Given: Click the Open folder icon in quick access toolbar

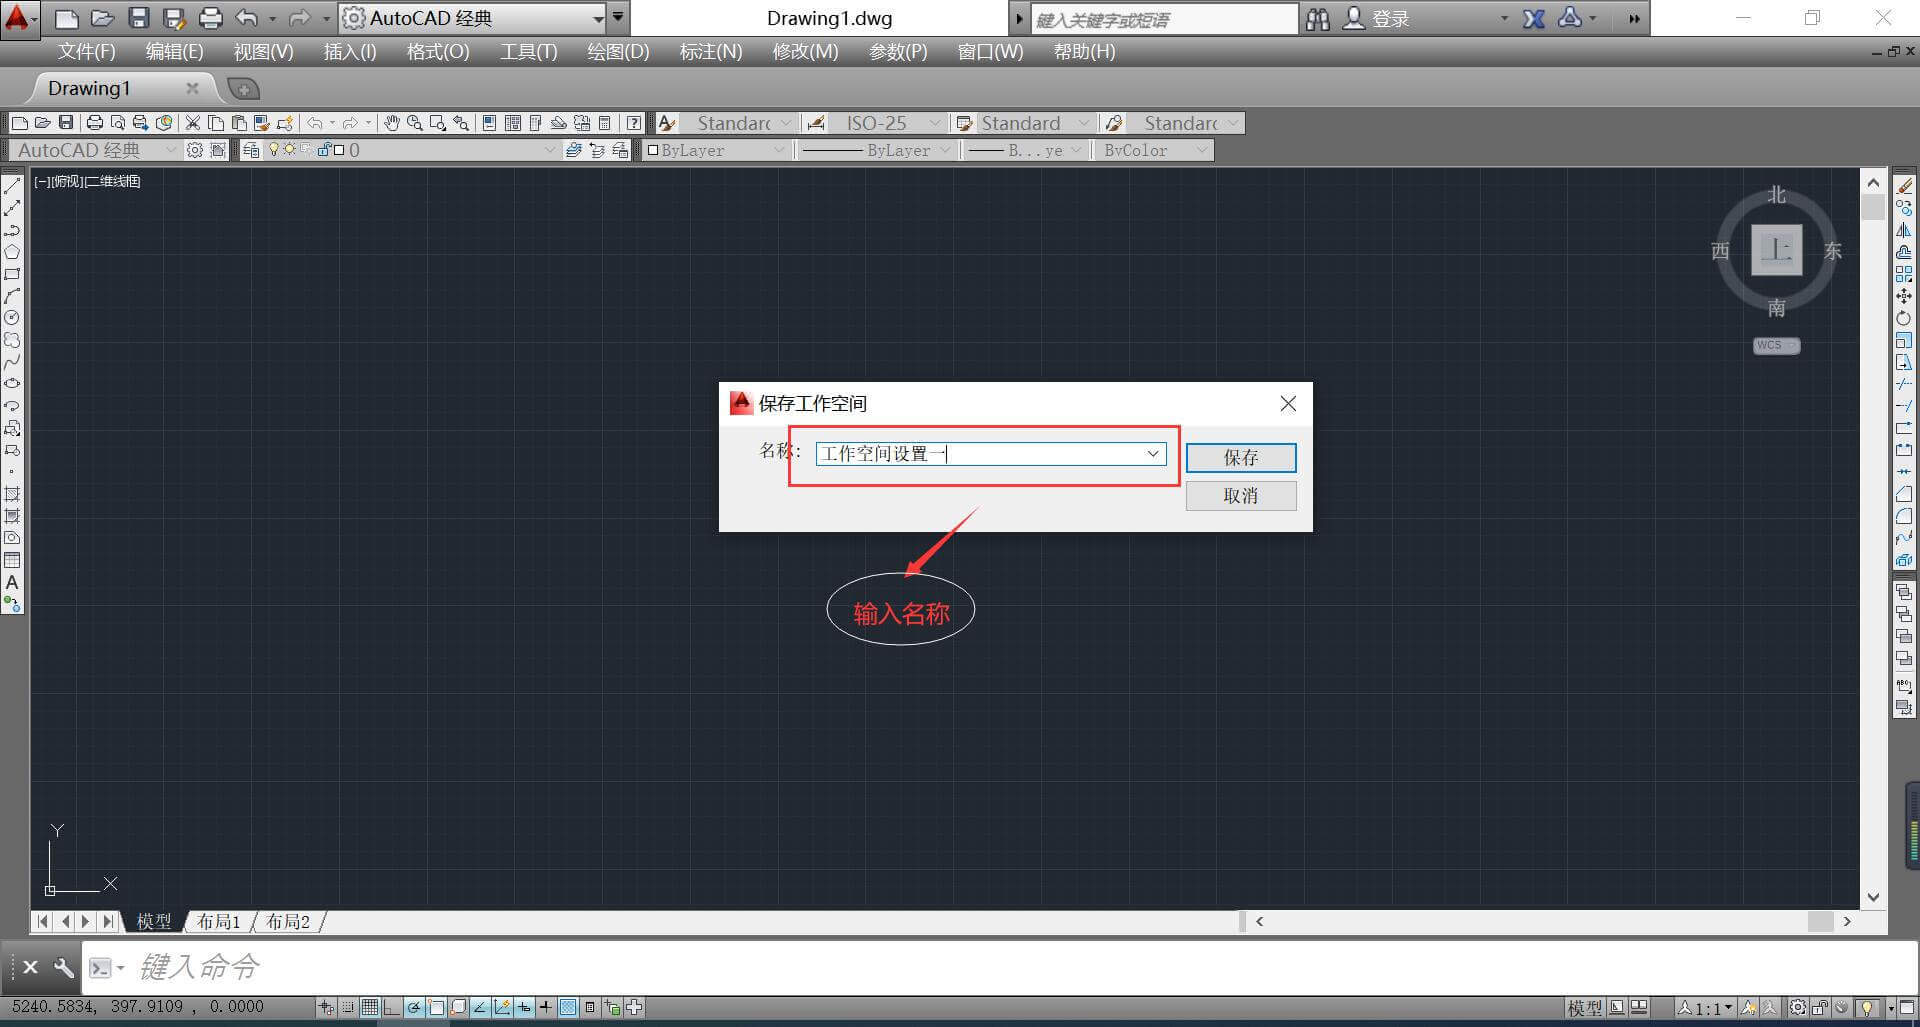Looking at the screenshot, I should pyautogui.click(x=102, y=18).
